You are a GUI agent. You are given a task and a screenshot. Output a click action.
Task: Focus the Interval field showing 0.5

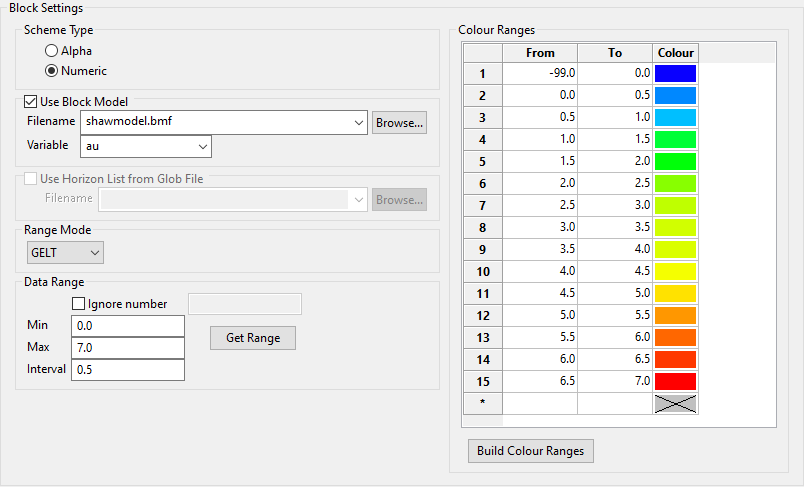coord(128,370)
